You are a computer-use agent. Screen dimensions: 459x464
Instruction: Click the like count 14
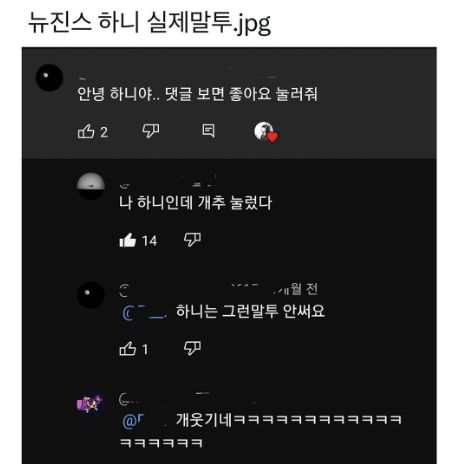click(149, 241)
